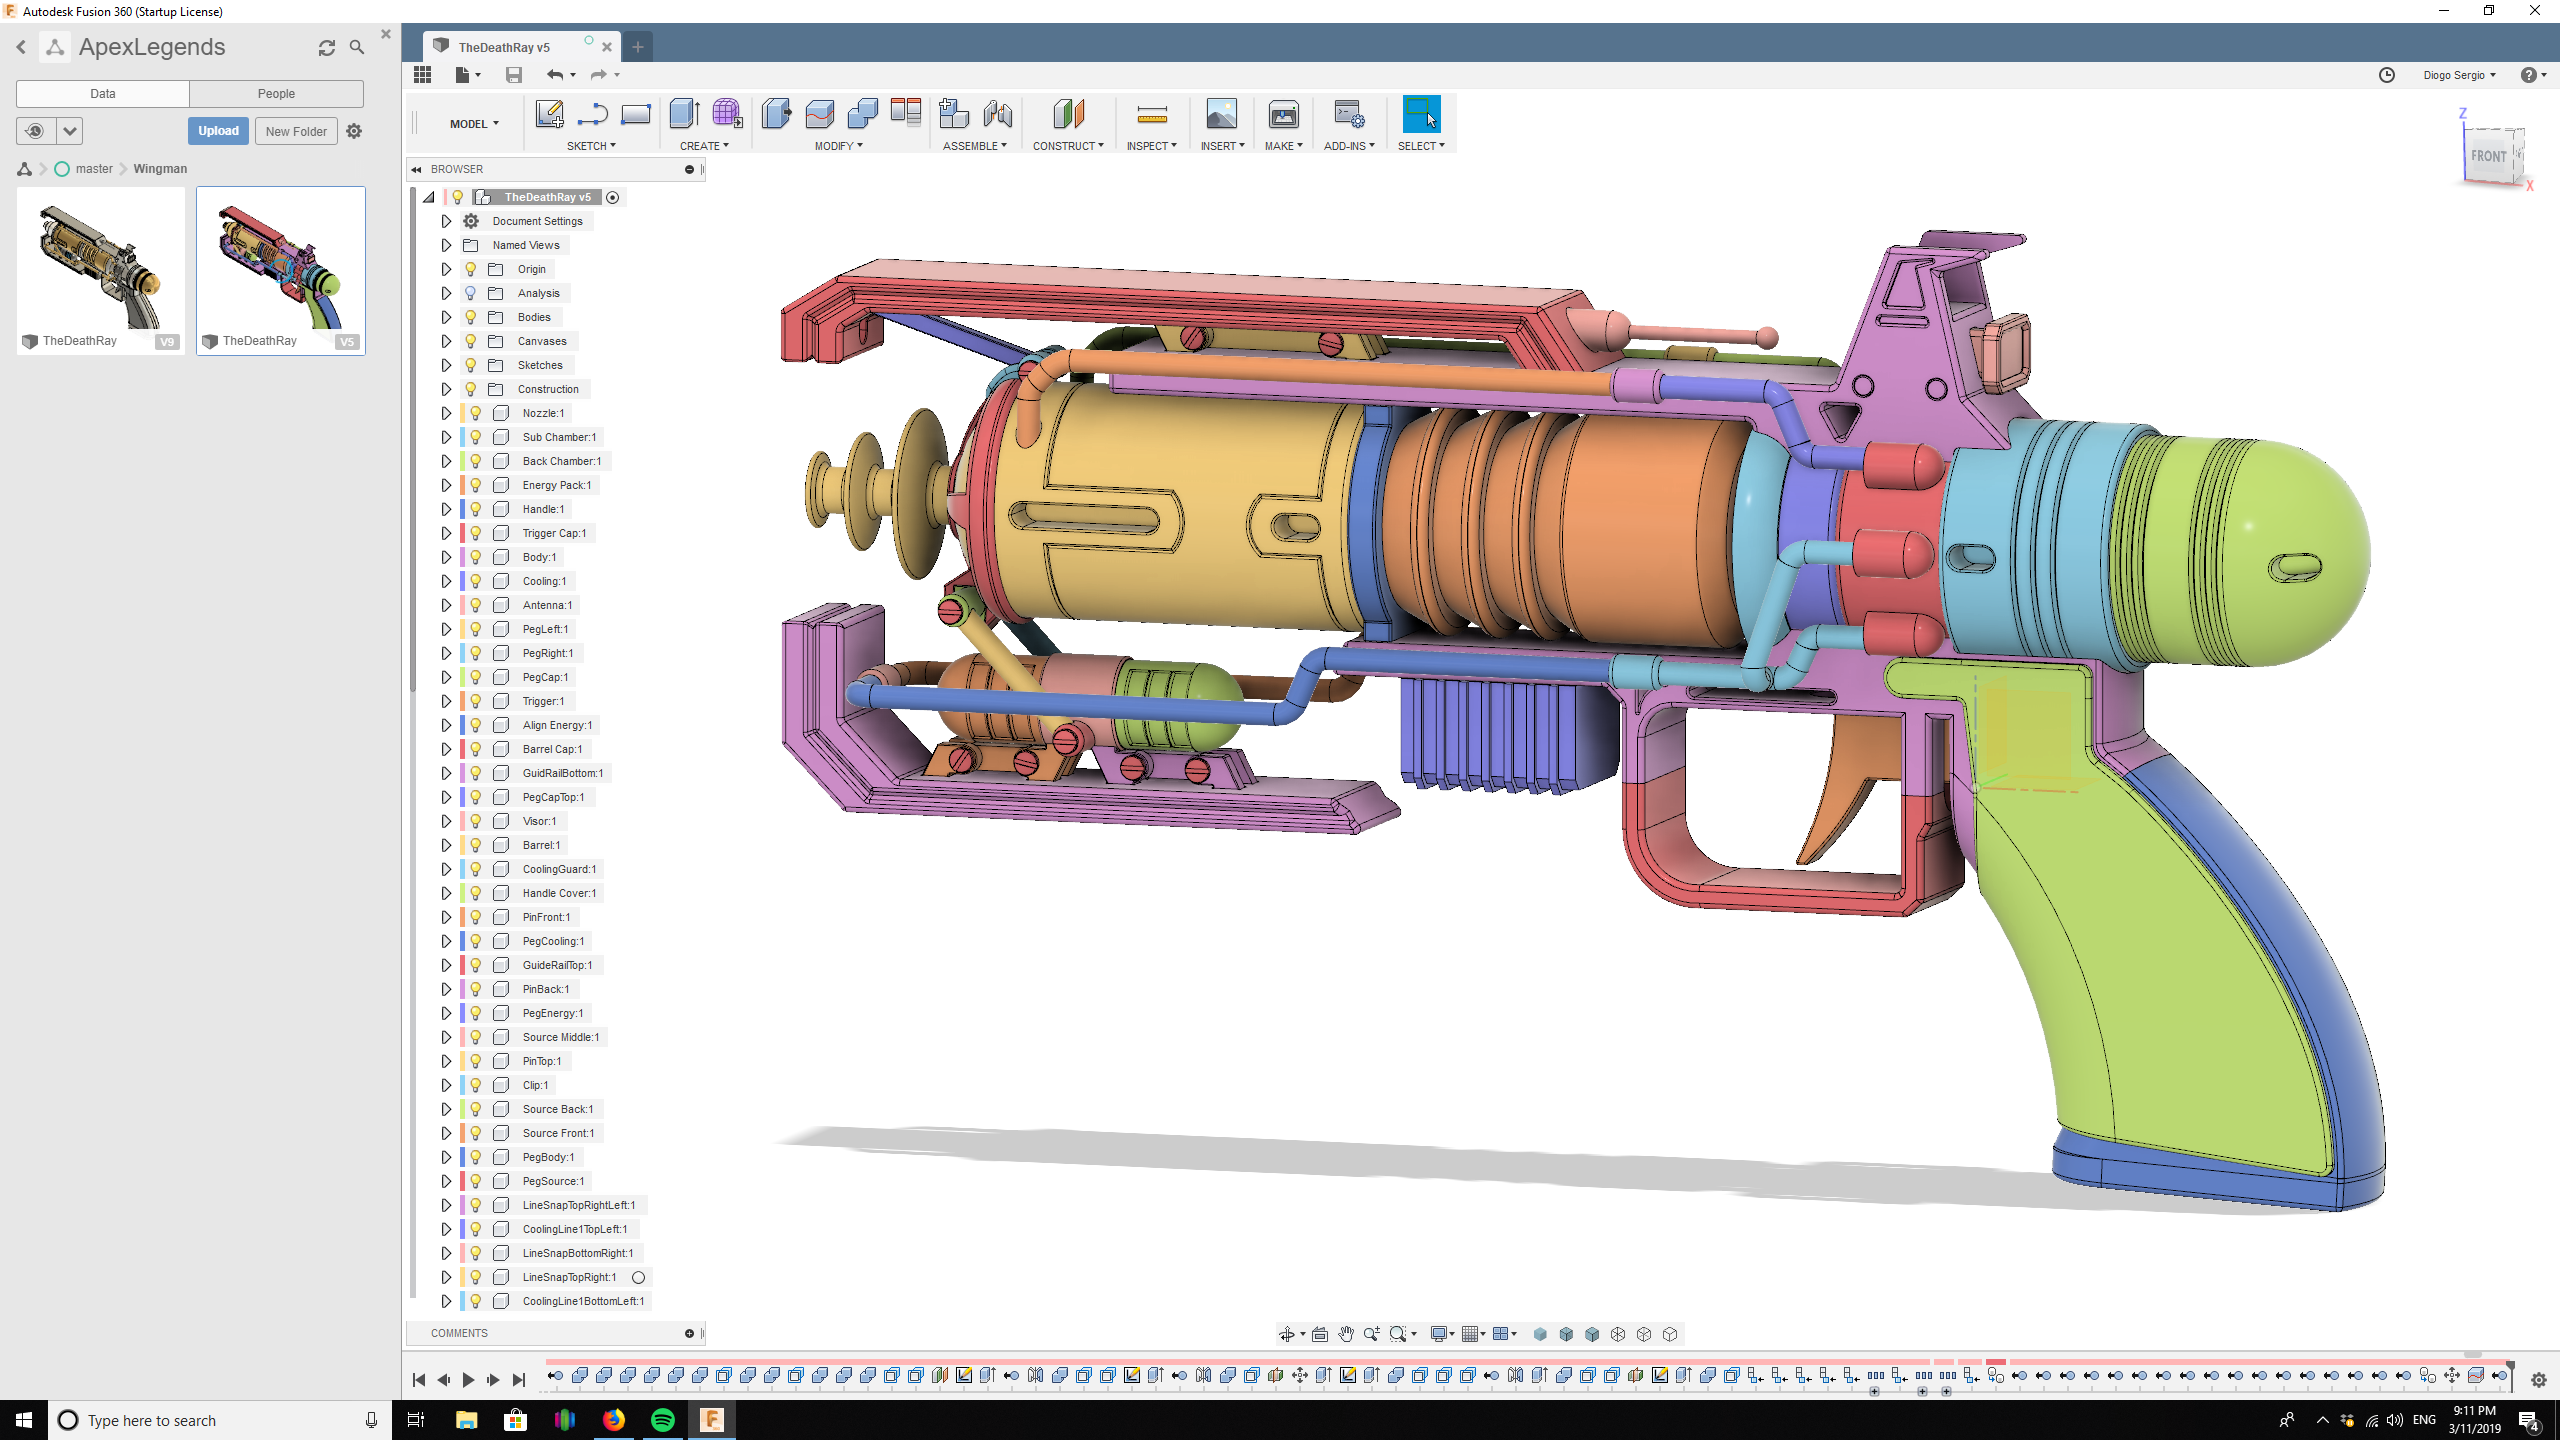Open the SKETCH menu
Image resolution: width=2560 pixels, height=1440 pixels.
pos(591,146)
